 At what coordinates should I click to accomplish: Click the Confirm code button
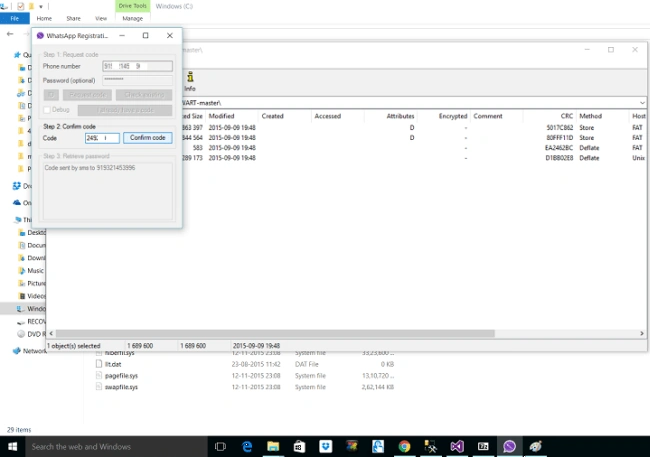click(x=148, y=138)
